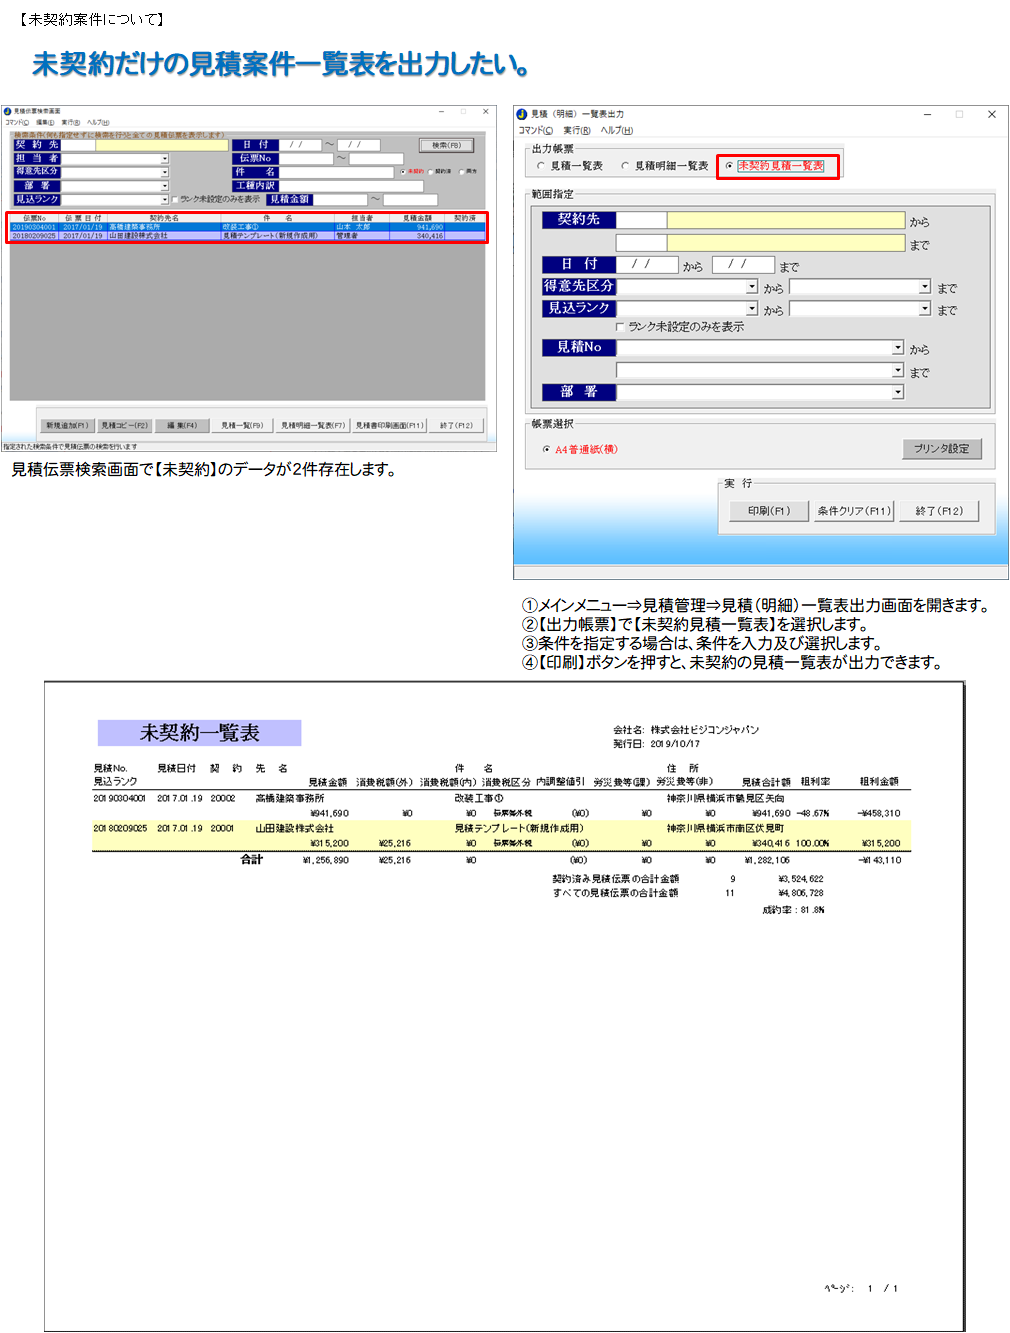1010x1333 pixels.
Task: Click 検索(F8) in the search window
Action: point(446,145)
